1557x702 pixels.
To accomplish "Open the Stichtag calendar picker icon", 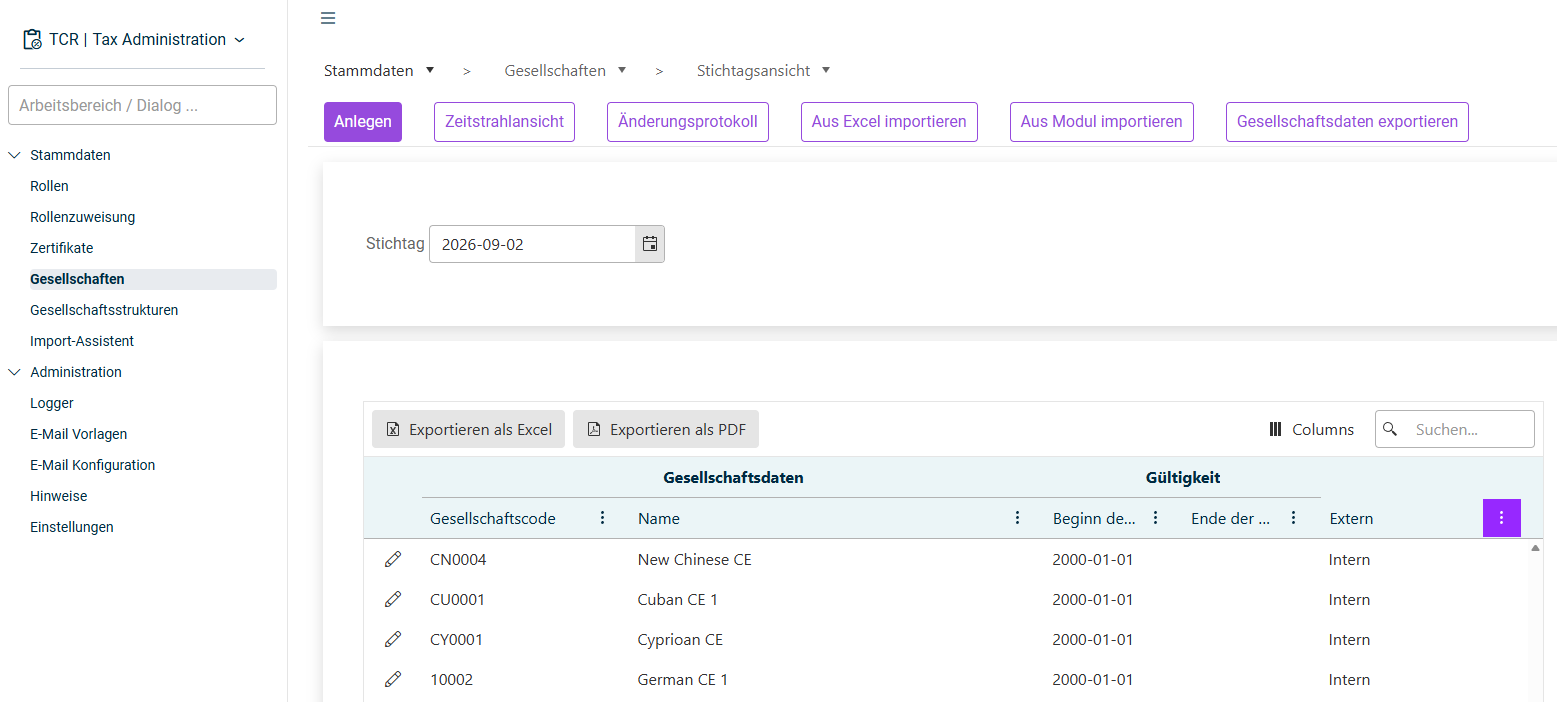I will click(650, 244).
